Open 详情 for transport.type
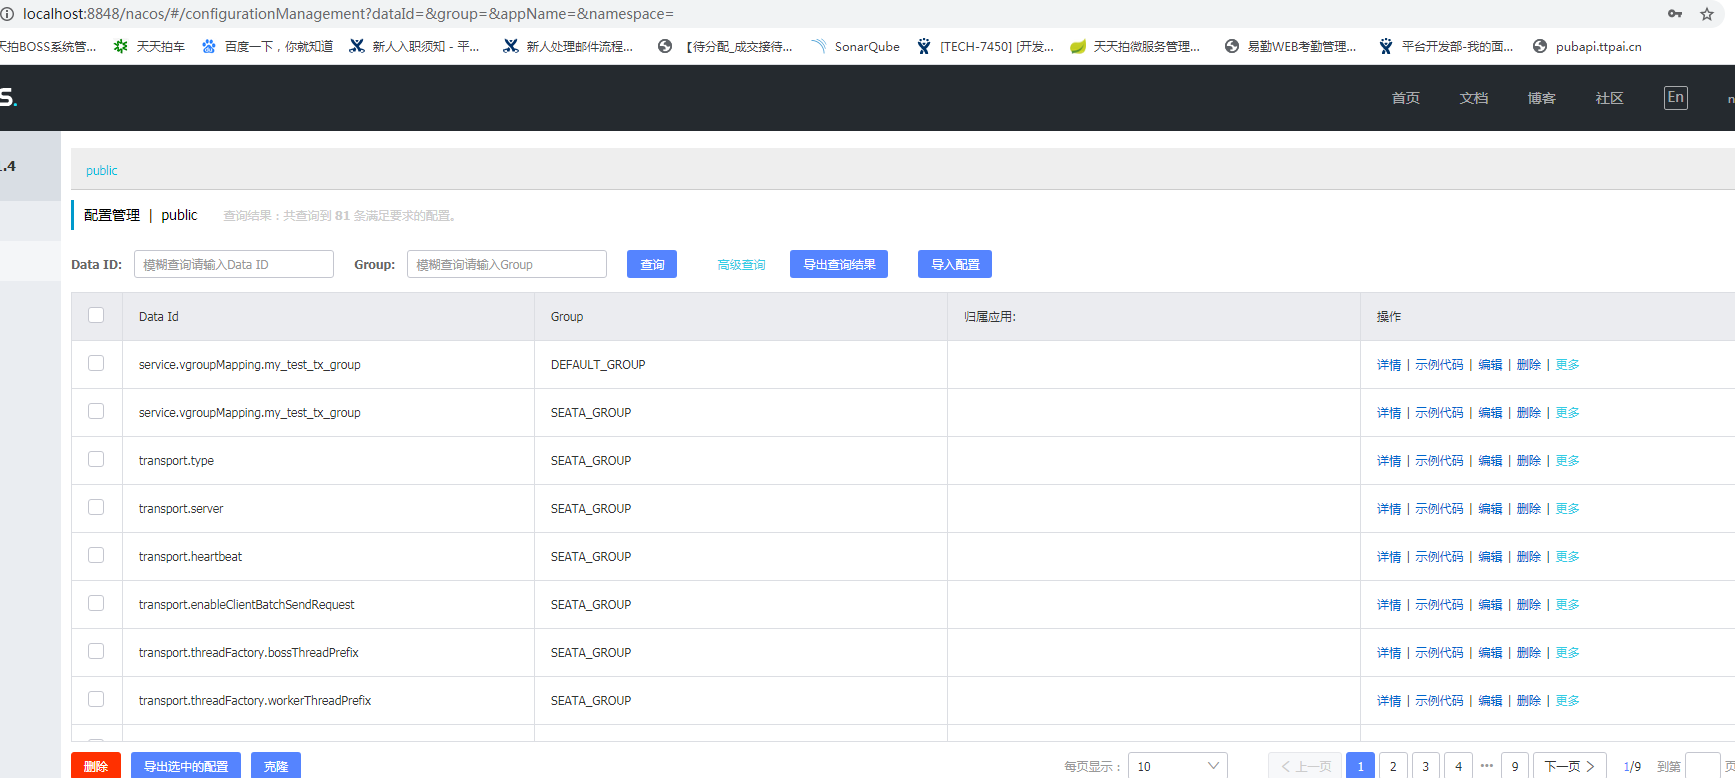The width and height of the screenshot is (1735, 778). coord(1389,461)
